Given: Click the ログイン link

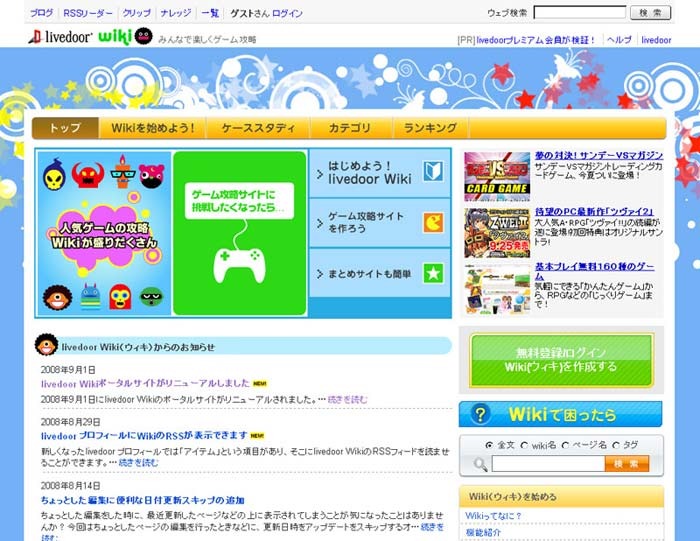Looking at the screenshot, I should (288, 13).
